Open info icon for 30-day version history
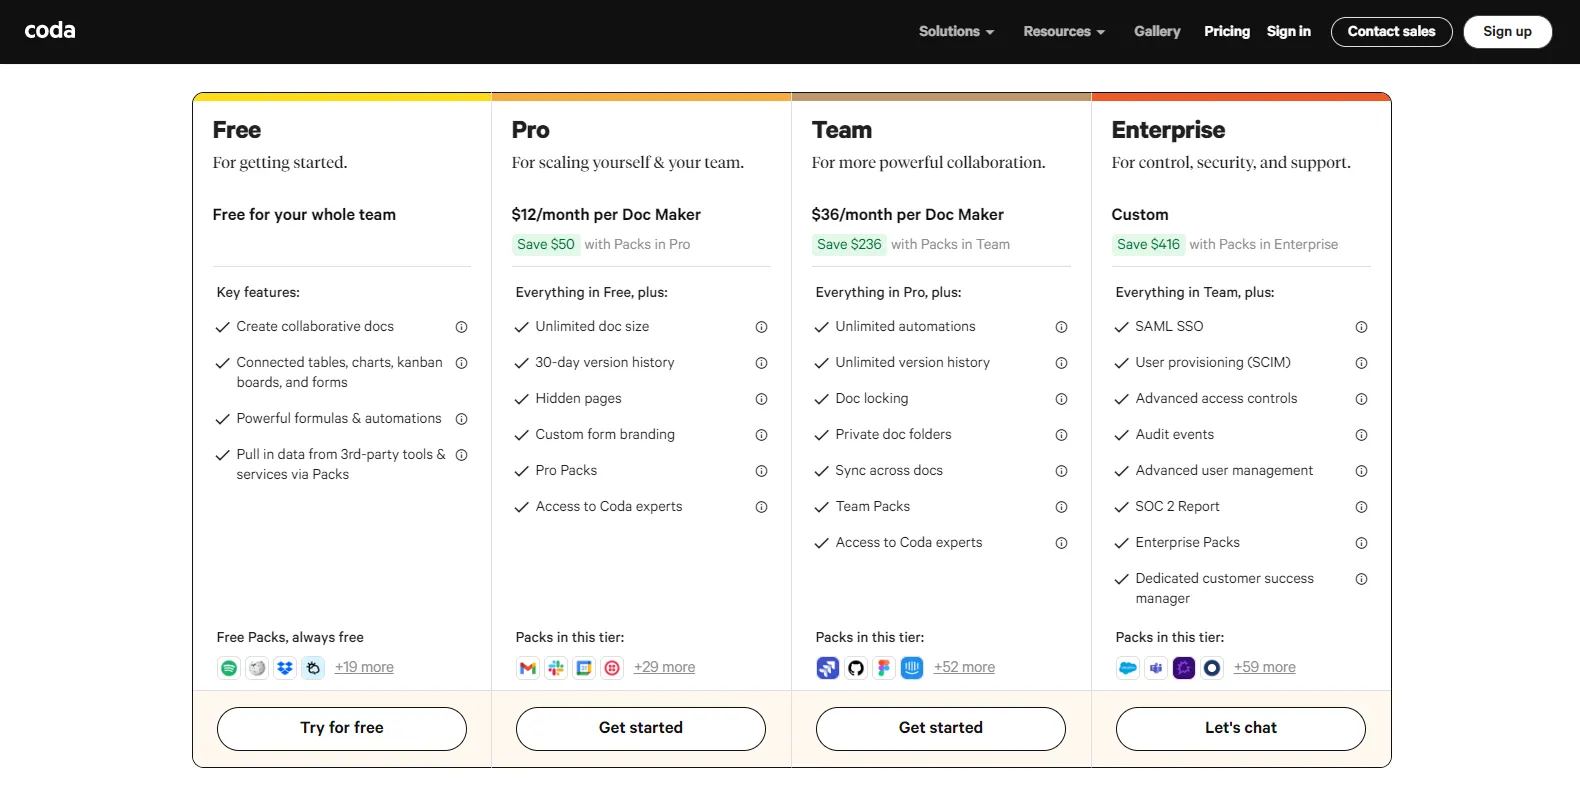 (x=762, y=363)
